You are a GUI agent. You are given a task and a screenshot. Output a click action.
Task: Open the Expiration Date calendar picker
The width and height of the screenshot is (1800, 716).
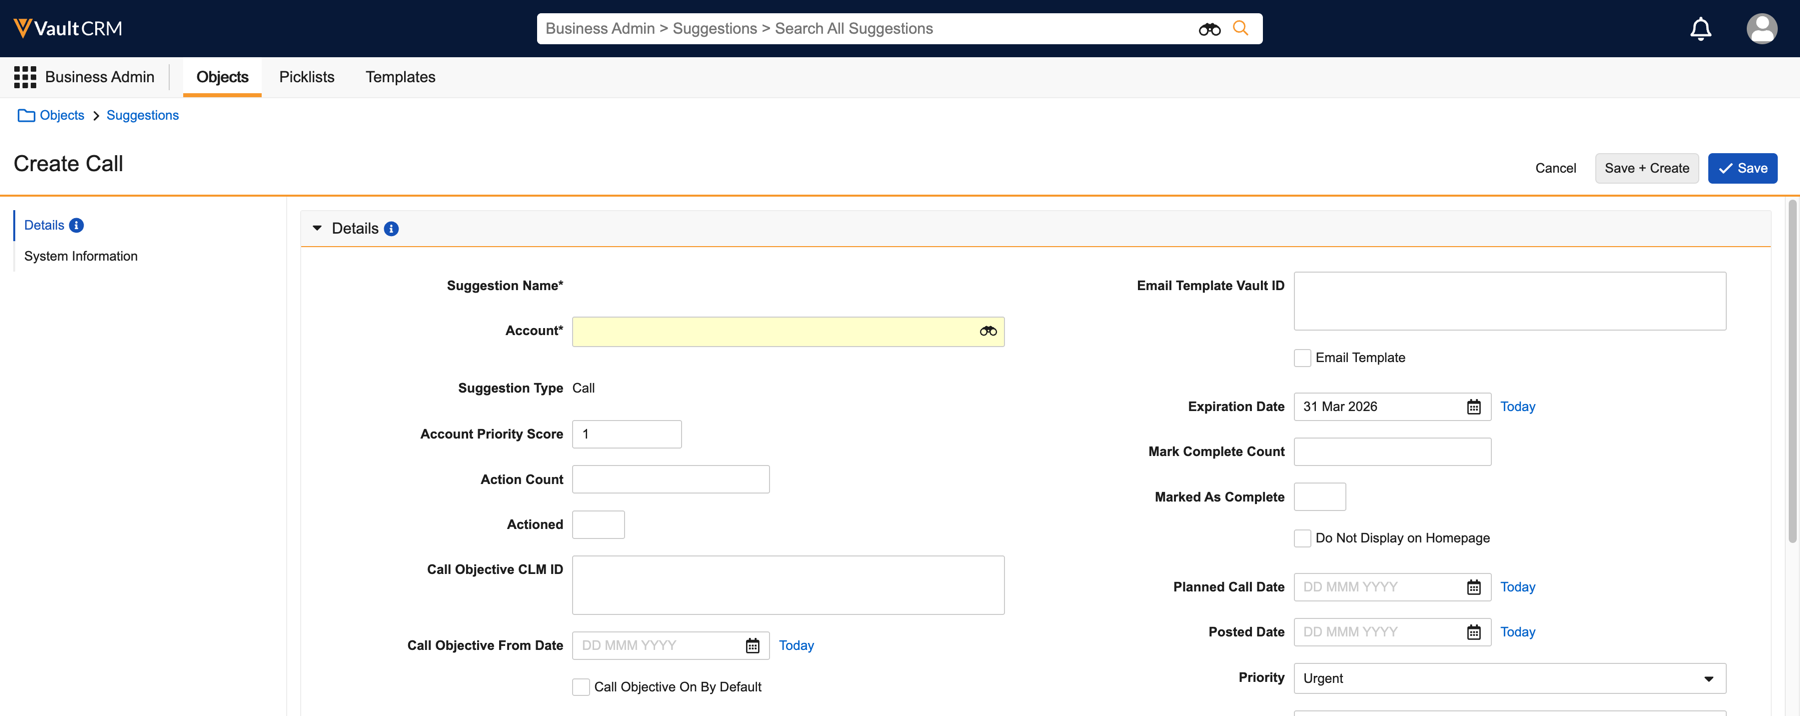pyautogui.click(x=1473, y=407)
